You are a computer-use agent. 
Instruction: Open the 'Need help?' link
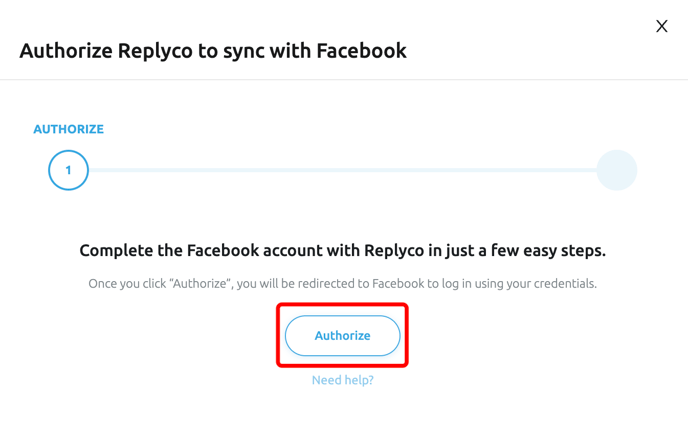[x=342, y=380]
